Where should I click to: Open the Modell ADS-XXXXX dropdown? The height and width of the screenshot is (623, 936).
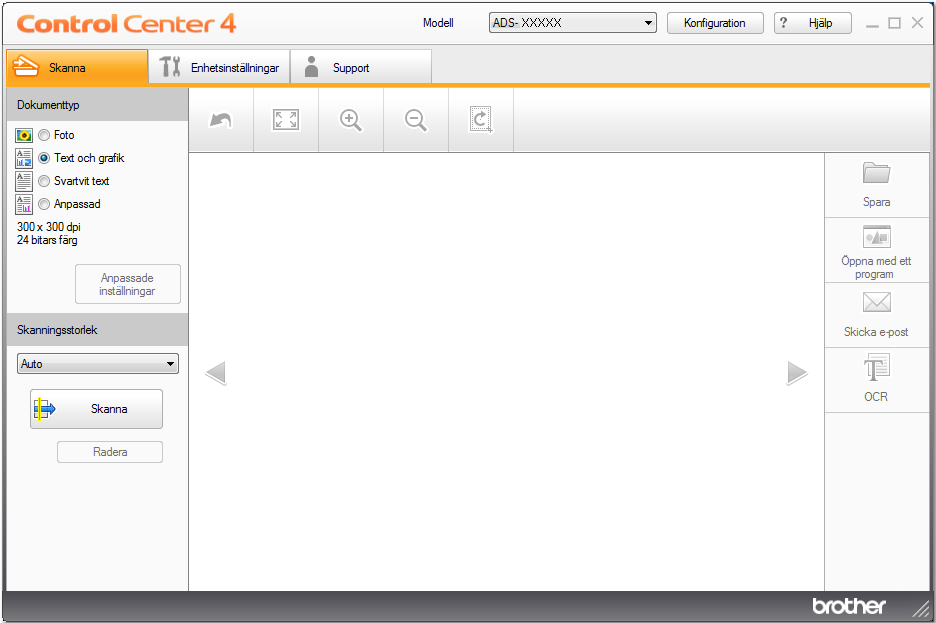[x=572, y=23]
